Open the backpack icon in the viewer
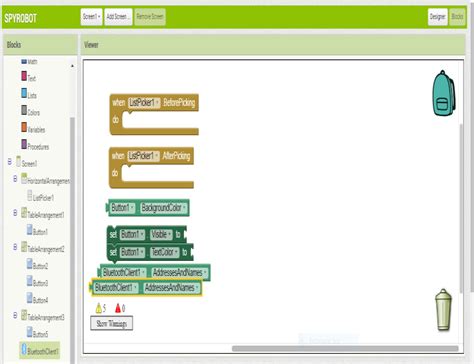 [444, 93]
